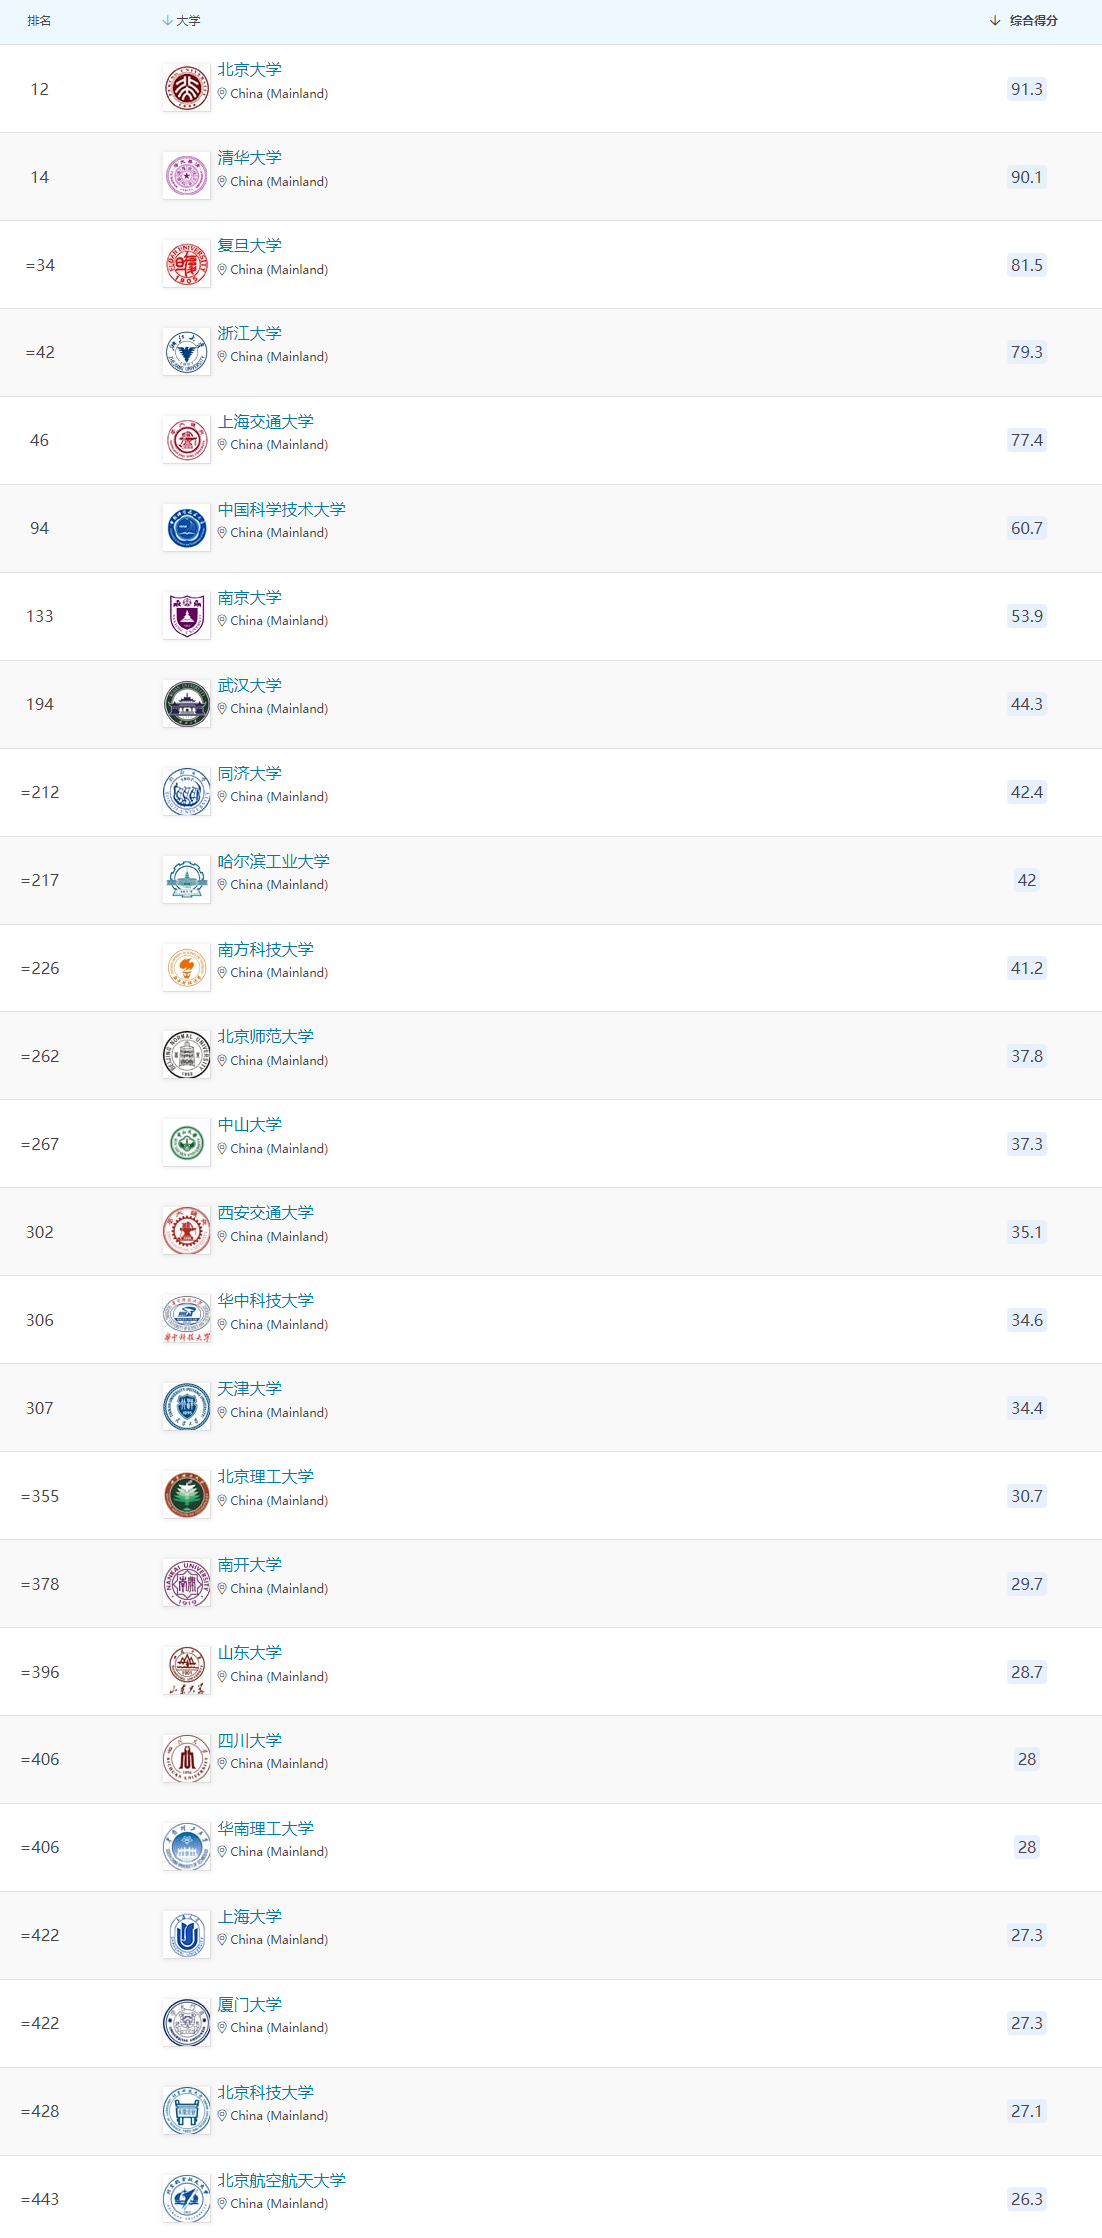Open the Fudan University logo
1102x2238 pixels.
(x=187, y=264)
